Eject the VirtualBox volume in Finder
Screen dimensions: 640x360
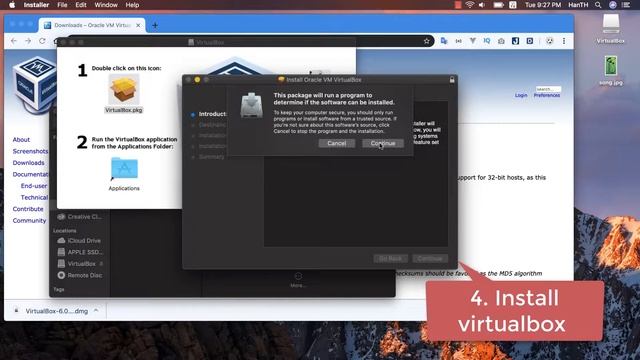101,264
